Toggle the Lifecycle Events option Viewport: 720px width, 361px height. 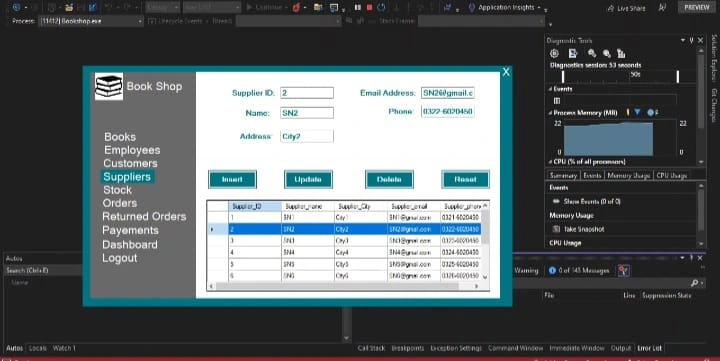pyautogui.click(x=152, y=21)
